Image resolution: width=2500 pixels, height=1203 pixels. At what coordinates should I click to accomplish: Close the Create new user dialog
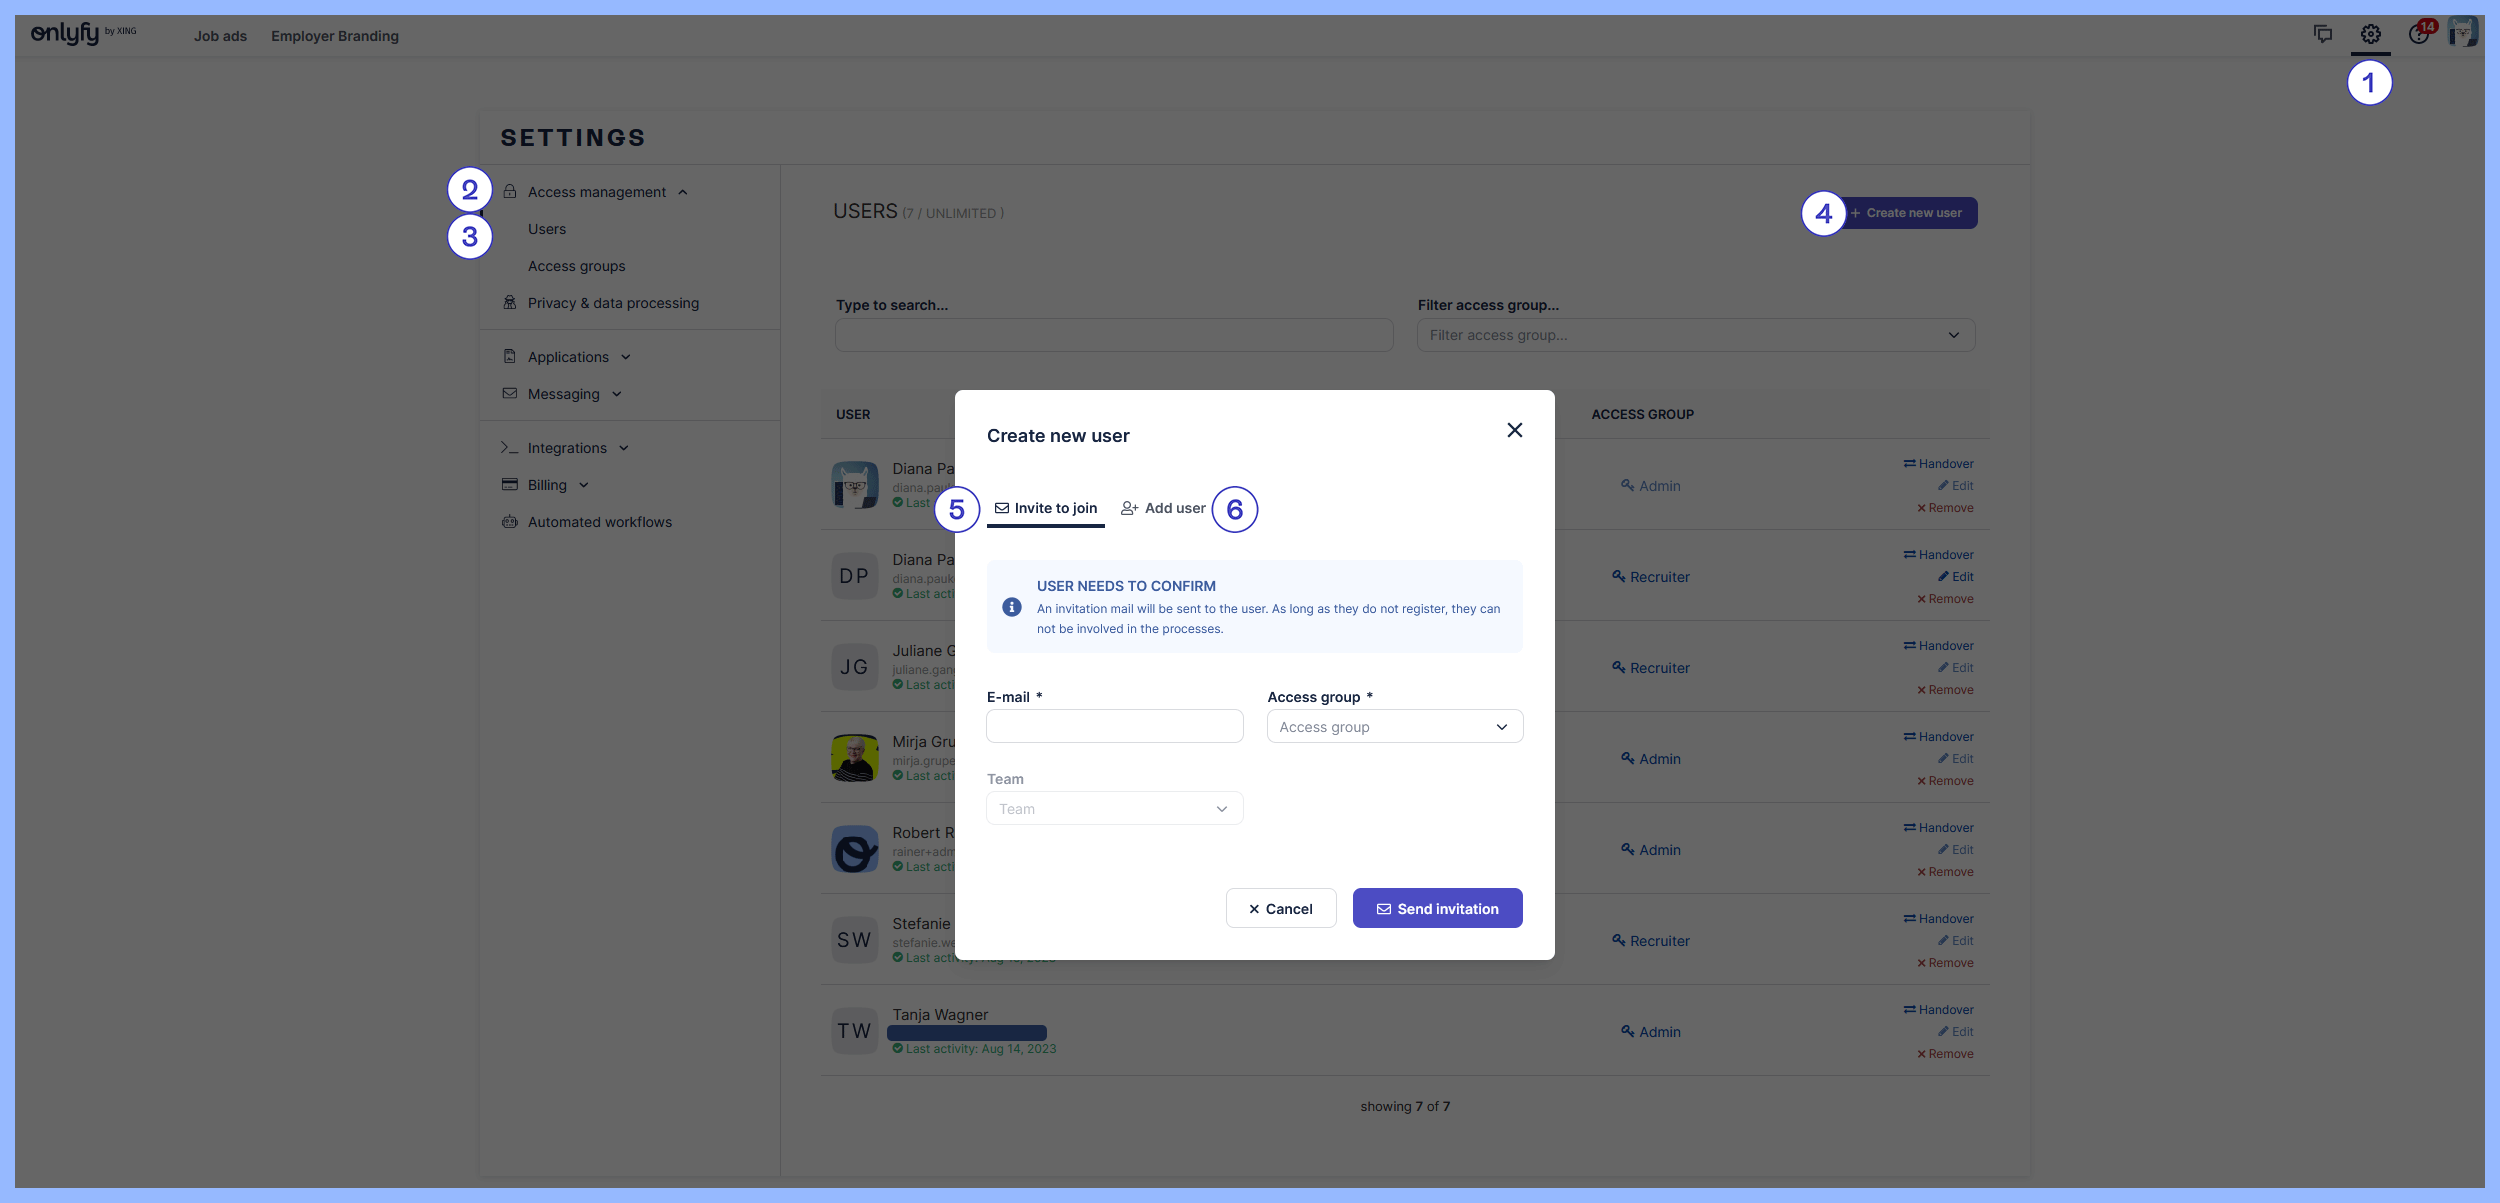coord(1514,430)
